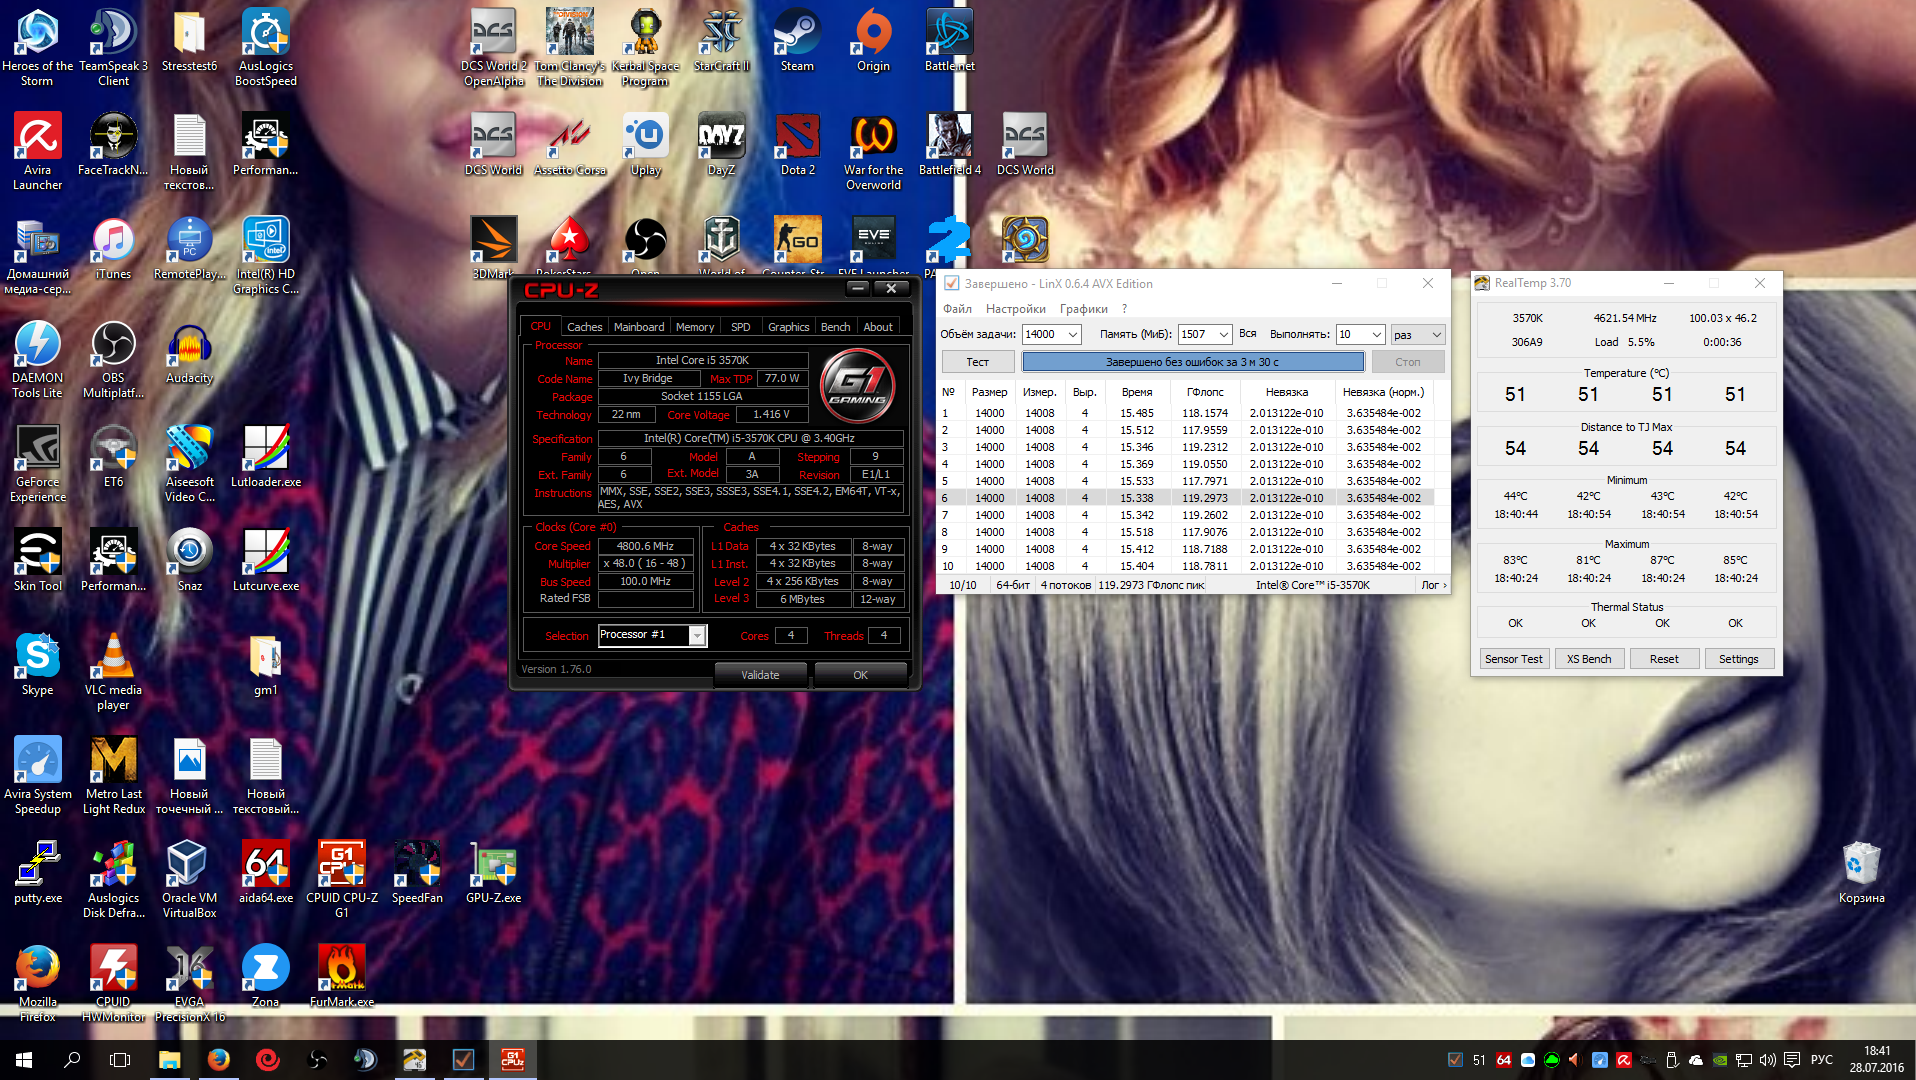
Task: Switch to the Memory tab in CPU-Z
Action: pos(695,327)
